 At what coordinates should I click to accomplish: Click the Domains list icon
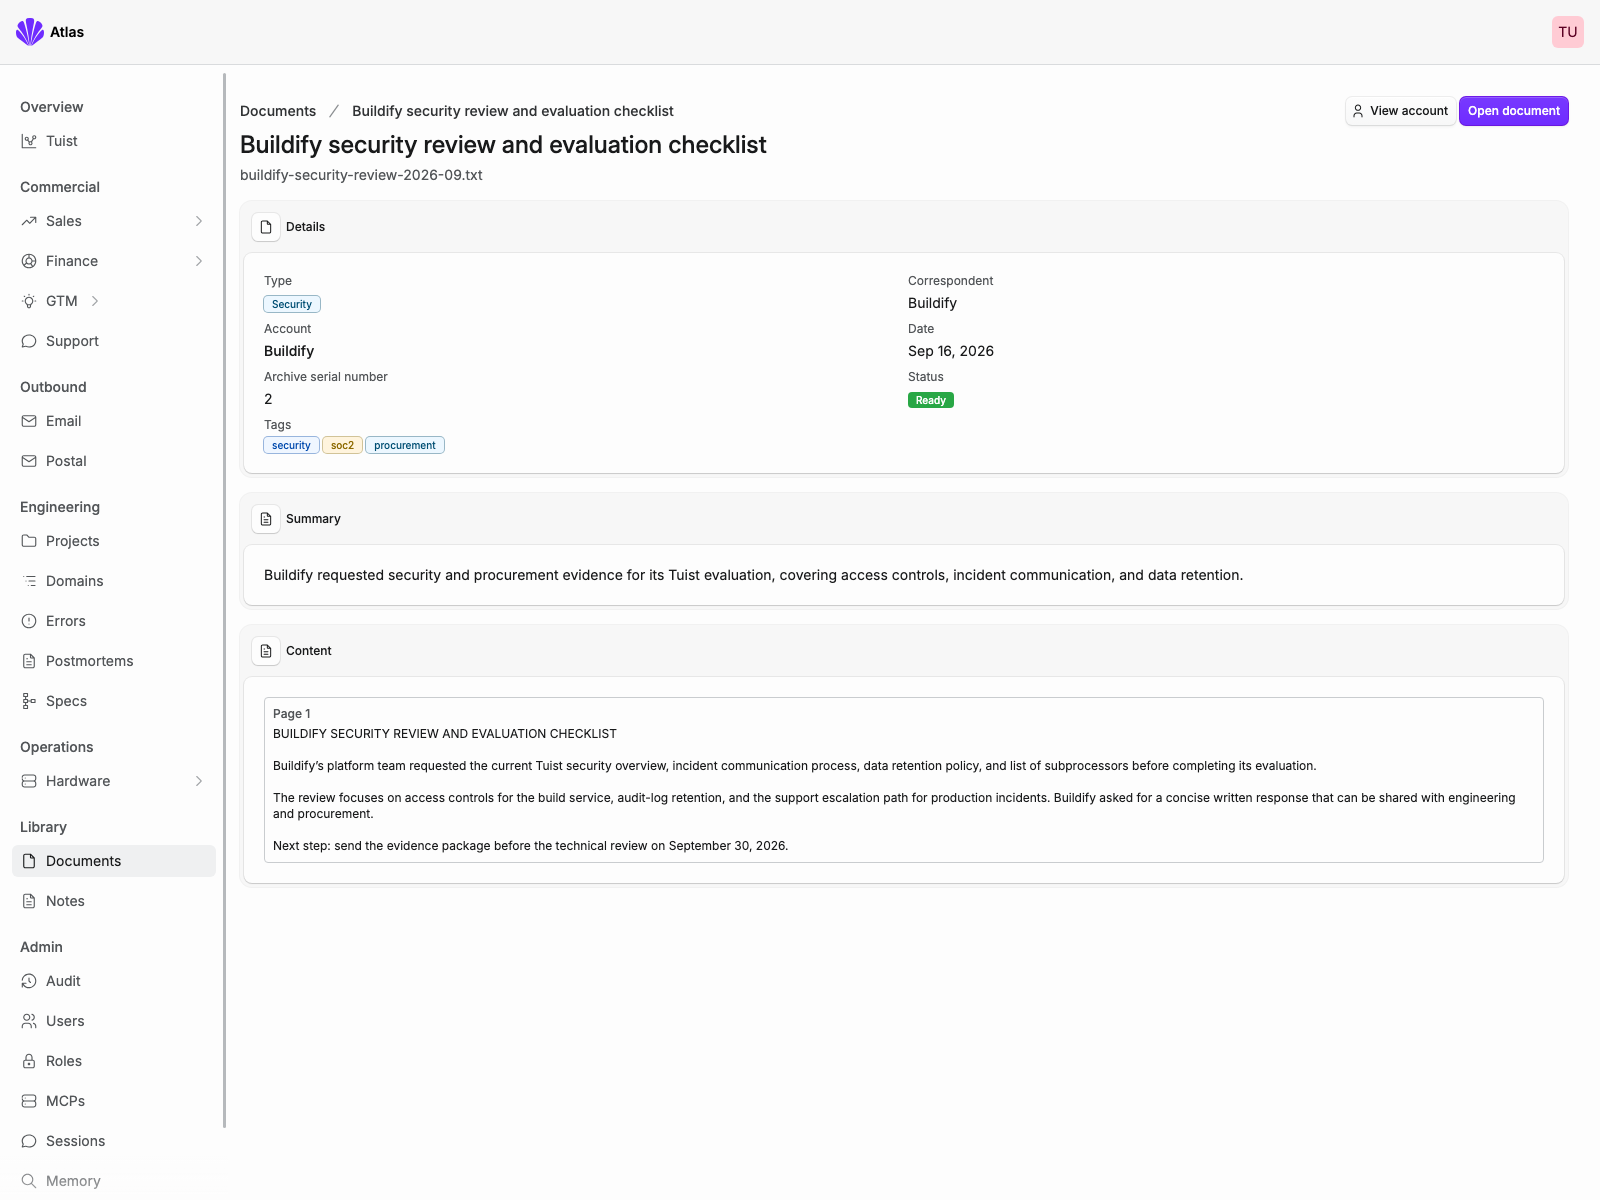pyautogui.click(x=29, y=581)
